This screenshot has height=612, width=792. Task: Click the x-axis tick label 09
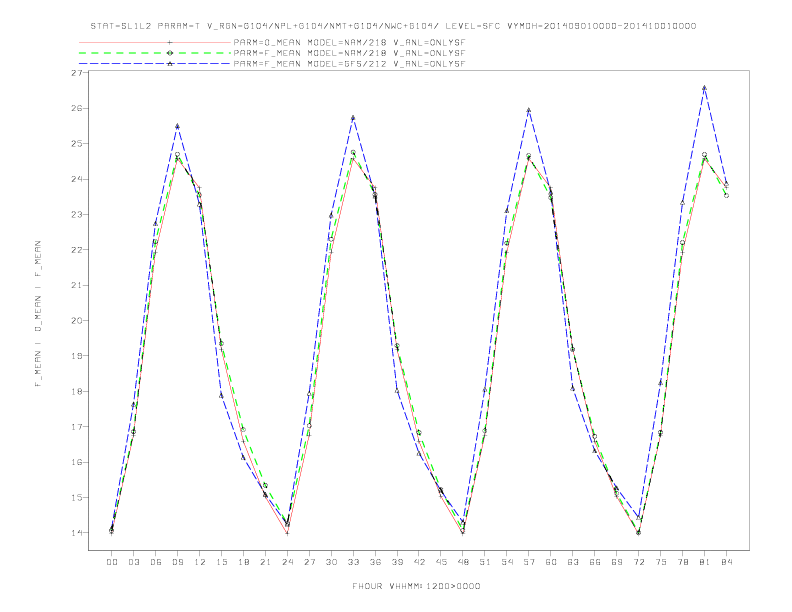coord(177,562)
